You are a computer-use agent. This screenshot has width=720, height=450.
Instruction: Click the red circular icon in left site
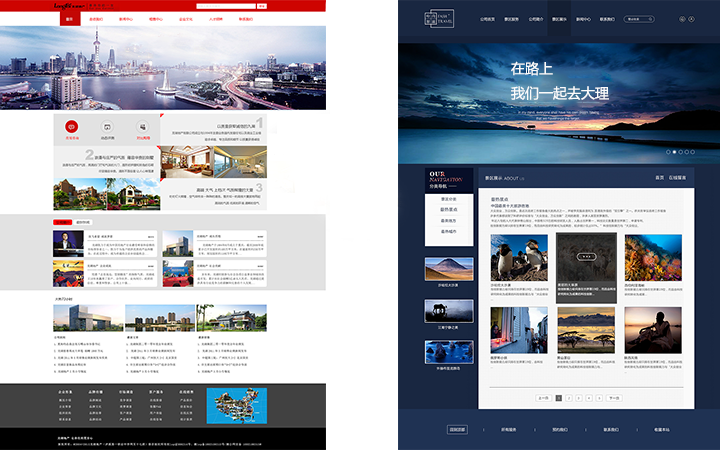point(72,127)
